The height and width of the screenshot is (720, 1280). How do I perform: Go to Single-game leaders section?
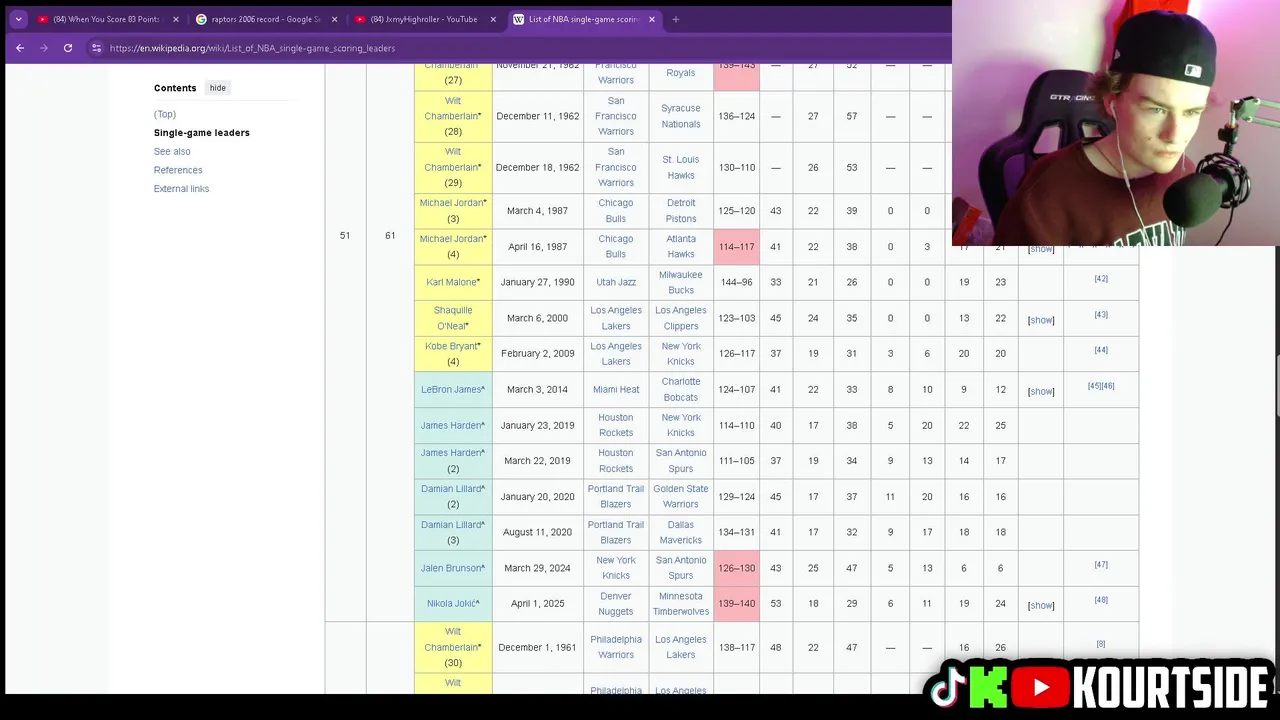202,132
